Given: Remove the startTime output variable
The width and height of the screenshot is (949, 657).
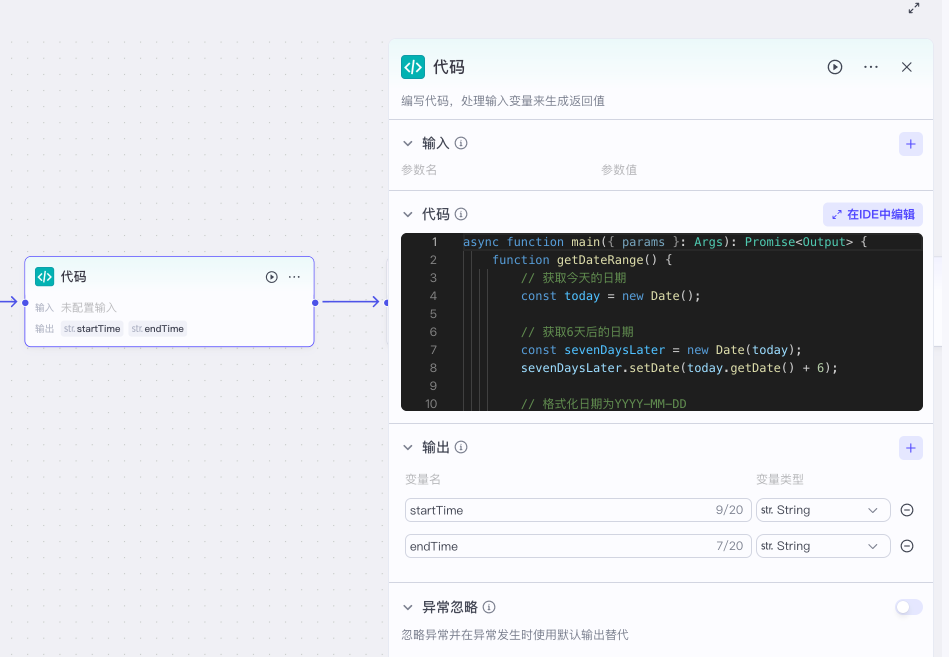Looking at the screenshot, I should pyautogui.click(x=907, y=510).
